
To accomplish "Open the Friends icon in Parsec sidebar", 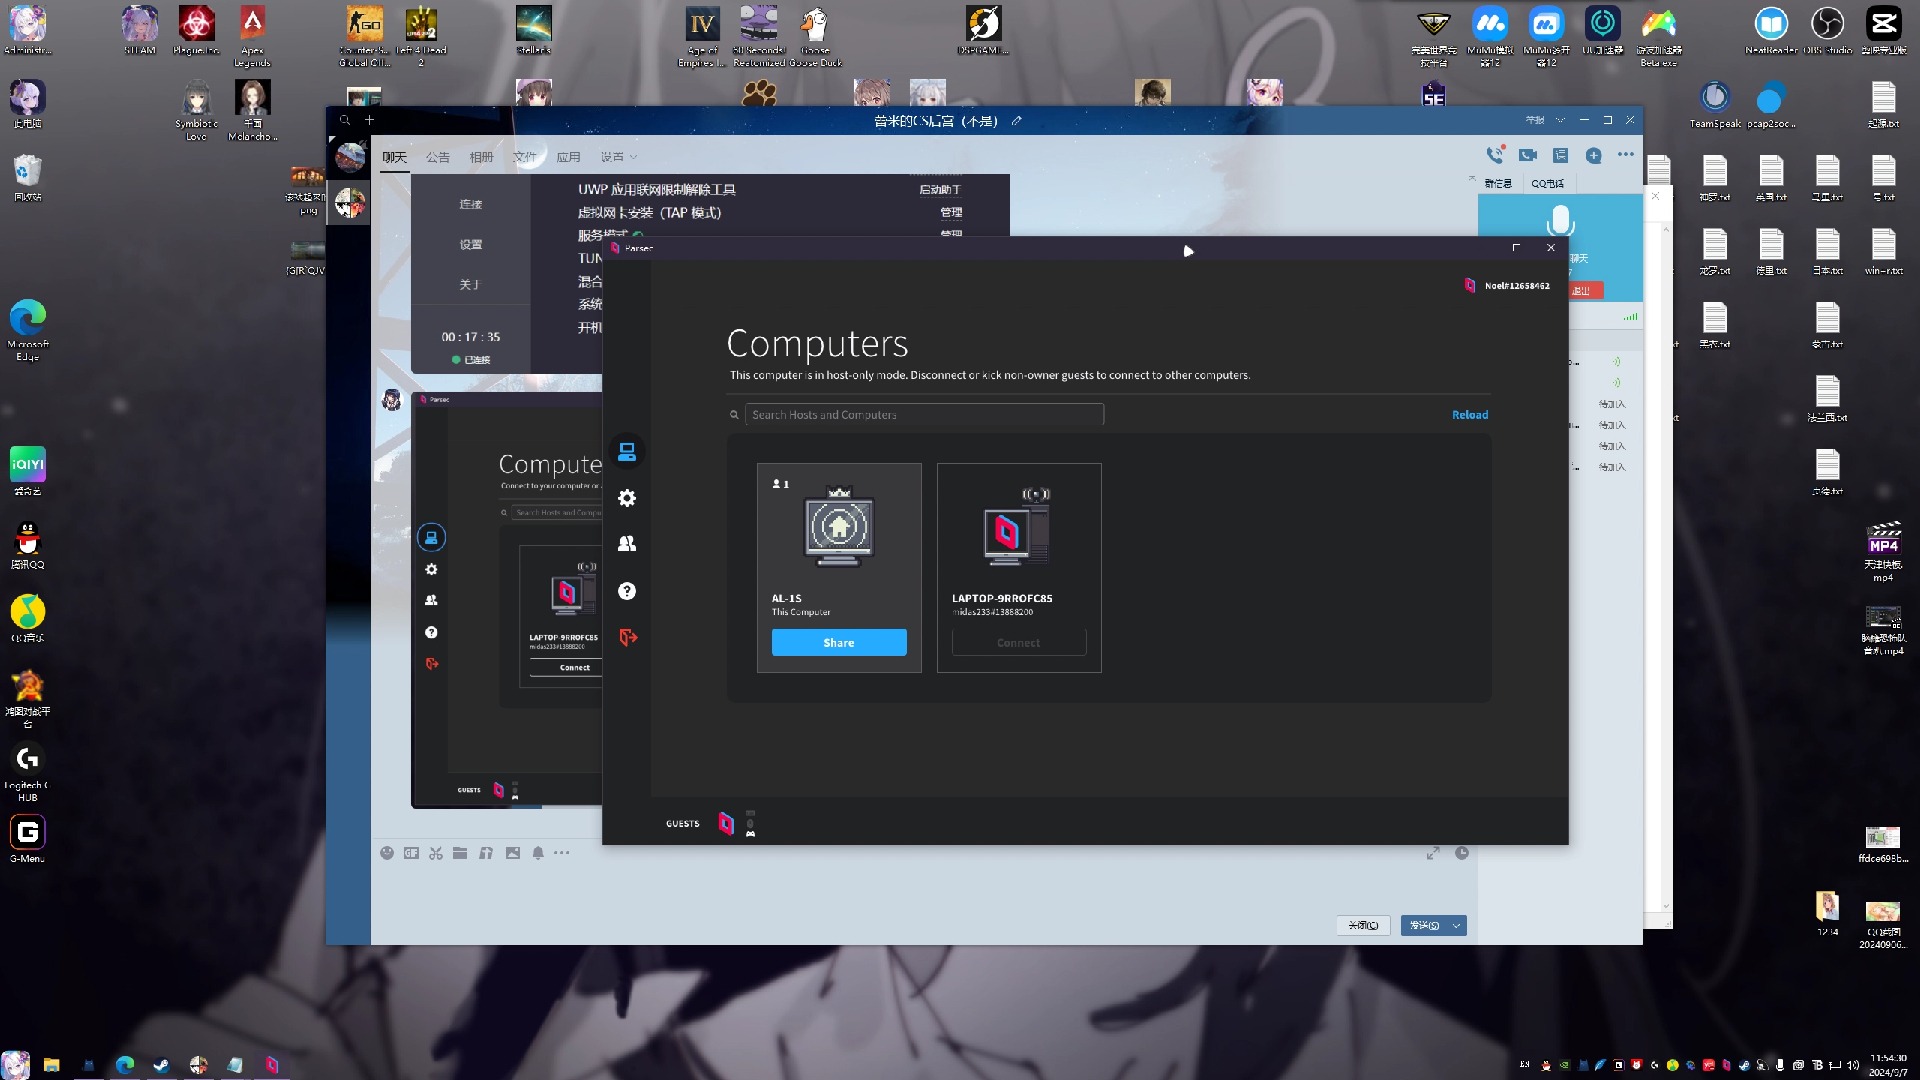I will (627, 544).
